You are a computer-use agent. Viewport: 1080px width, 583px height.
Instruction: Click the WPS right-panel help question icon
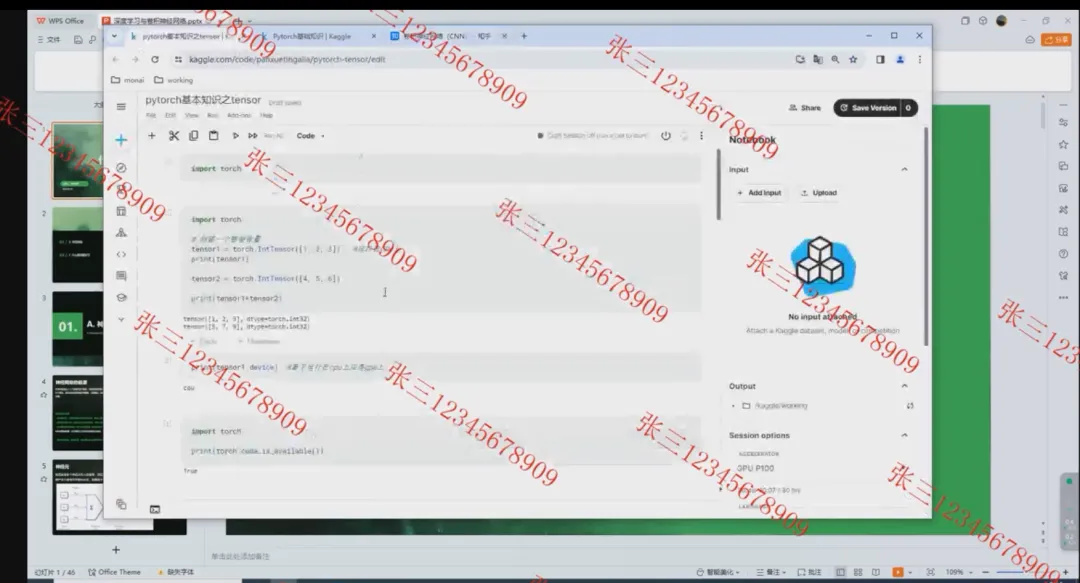click(1063, 254)
